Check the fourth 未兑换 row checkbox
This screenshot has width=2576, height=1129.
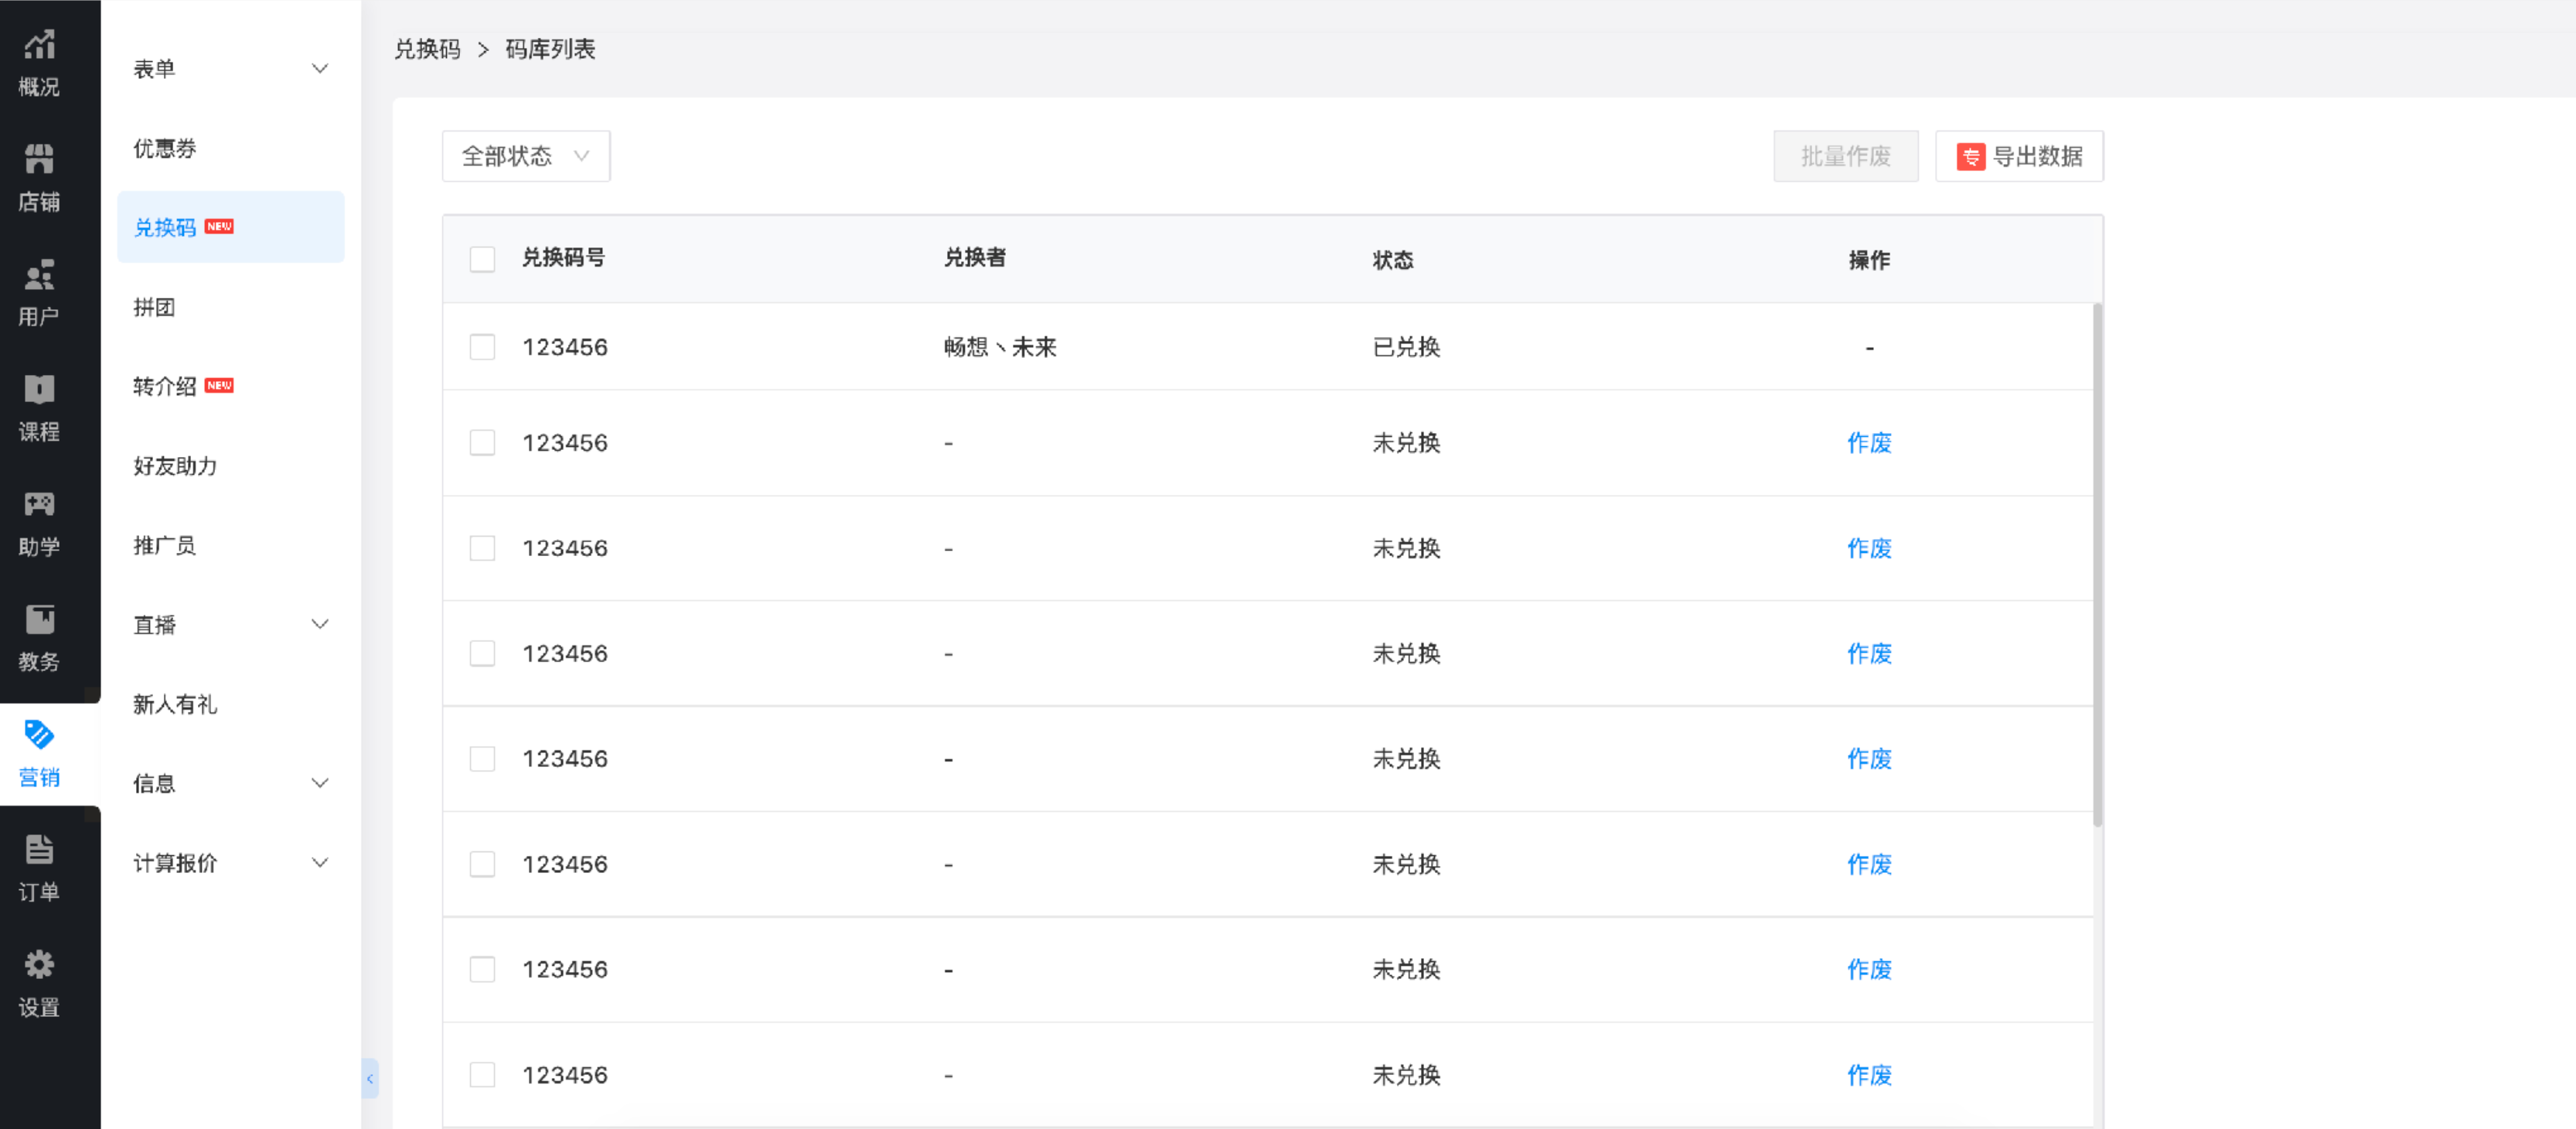coord(482,759)
